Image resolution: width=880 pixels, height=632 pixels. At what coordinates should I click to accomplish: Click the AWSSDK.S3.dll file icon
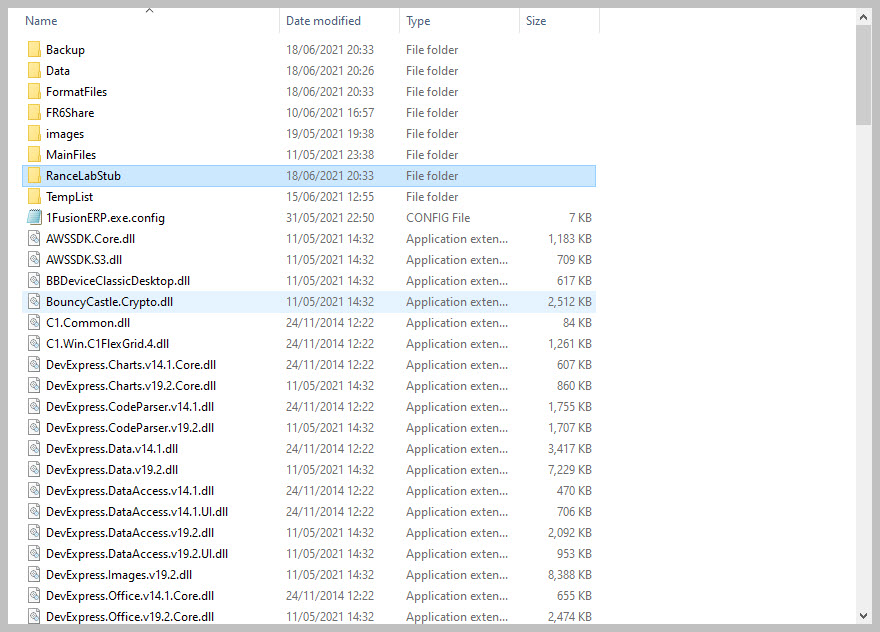pyautogui.click(x=34, y=259)
